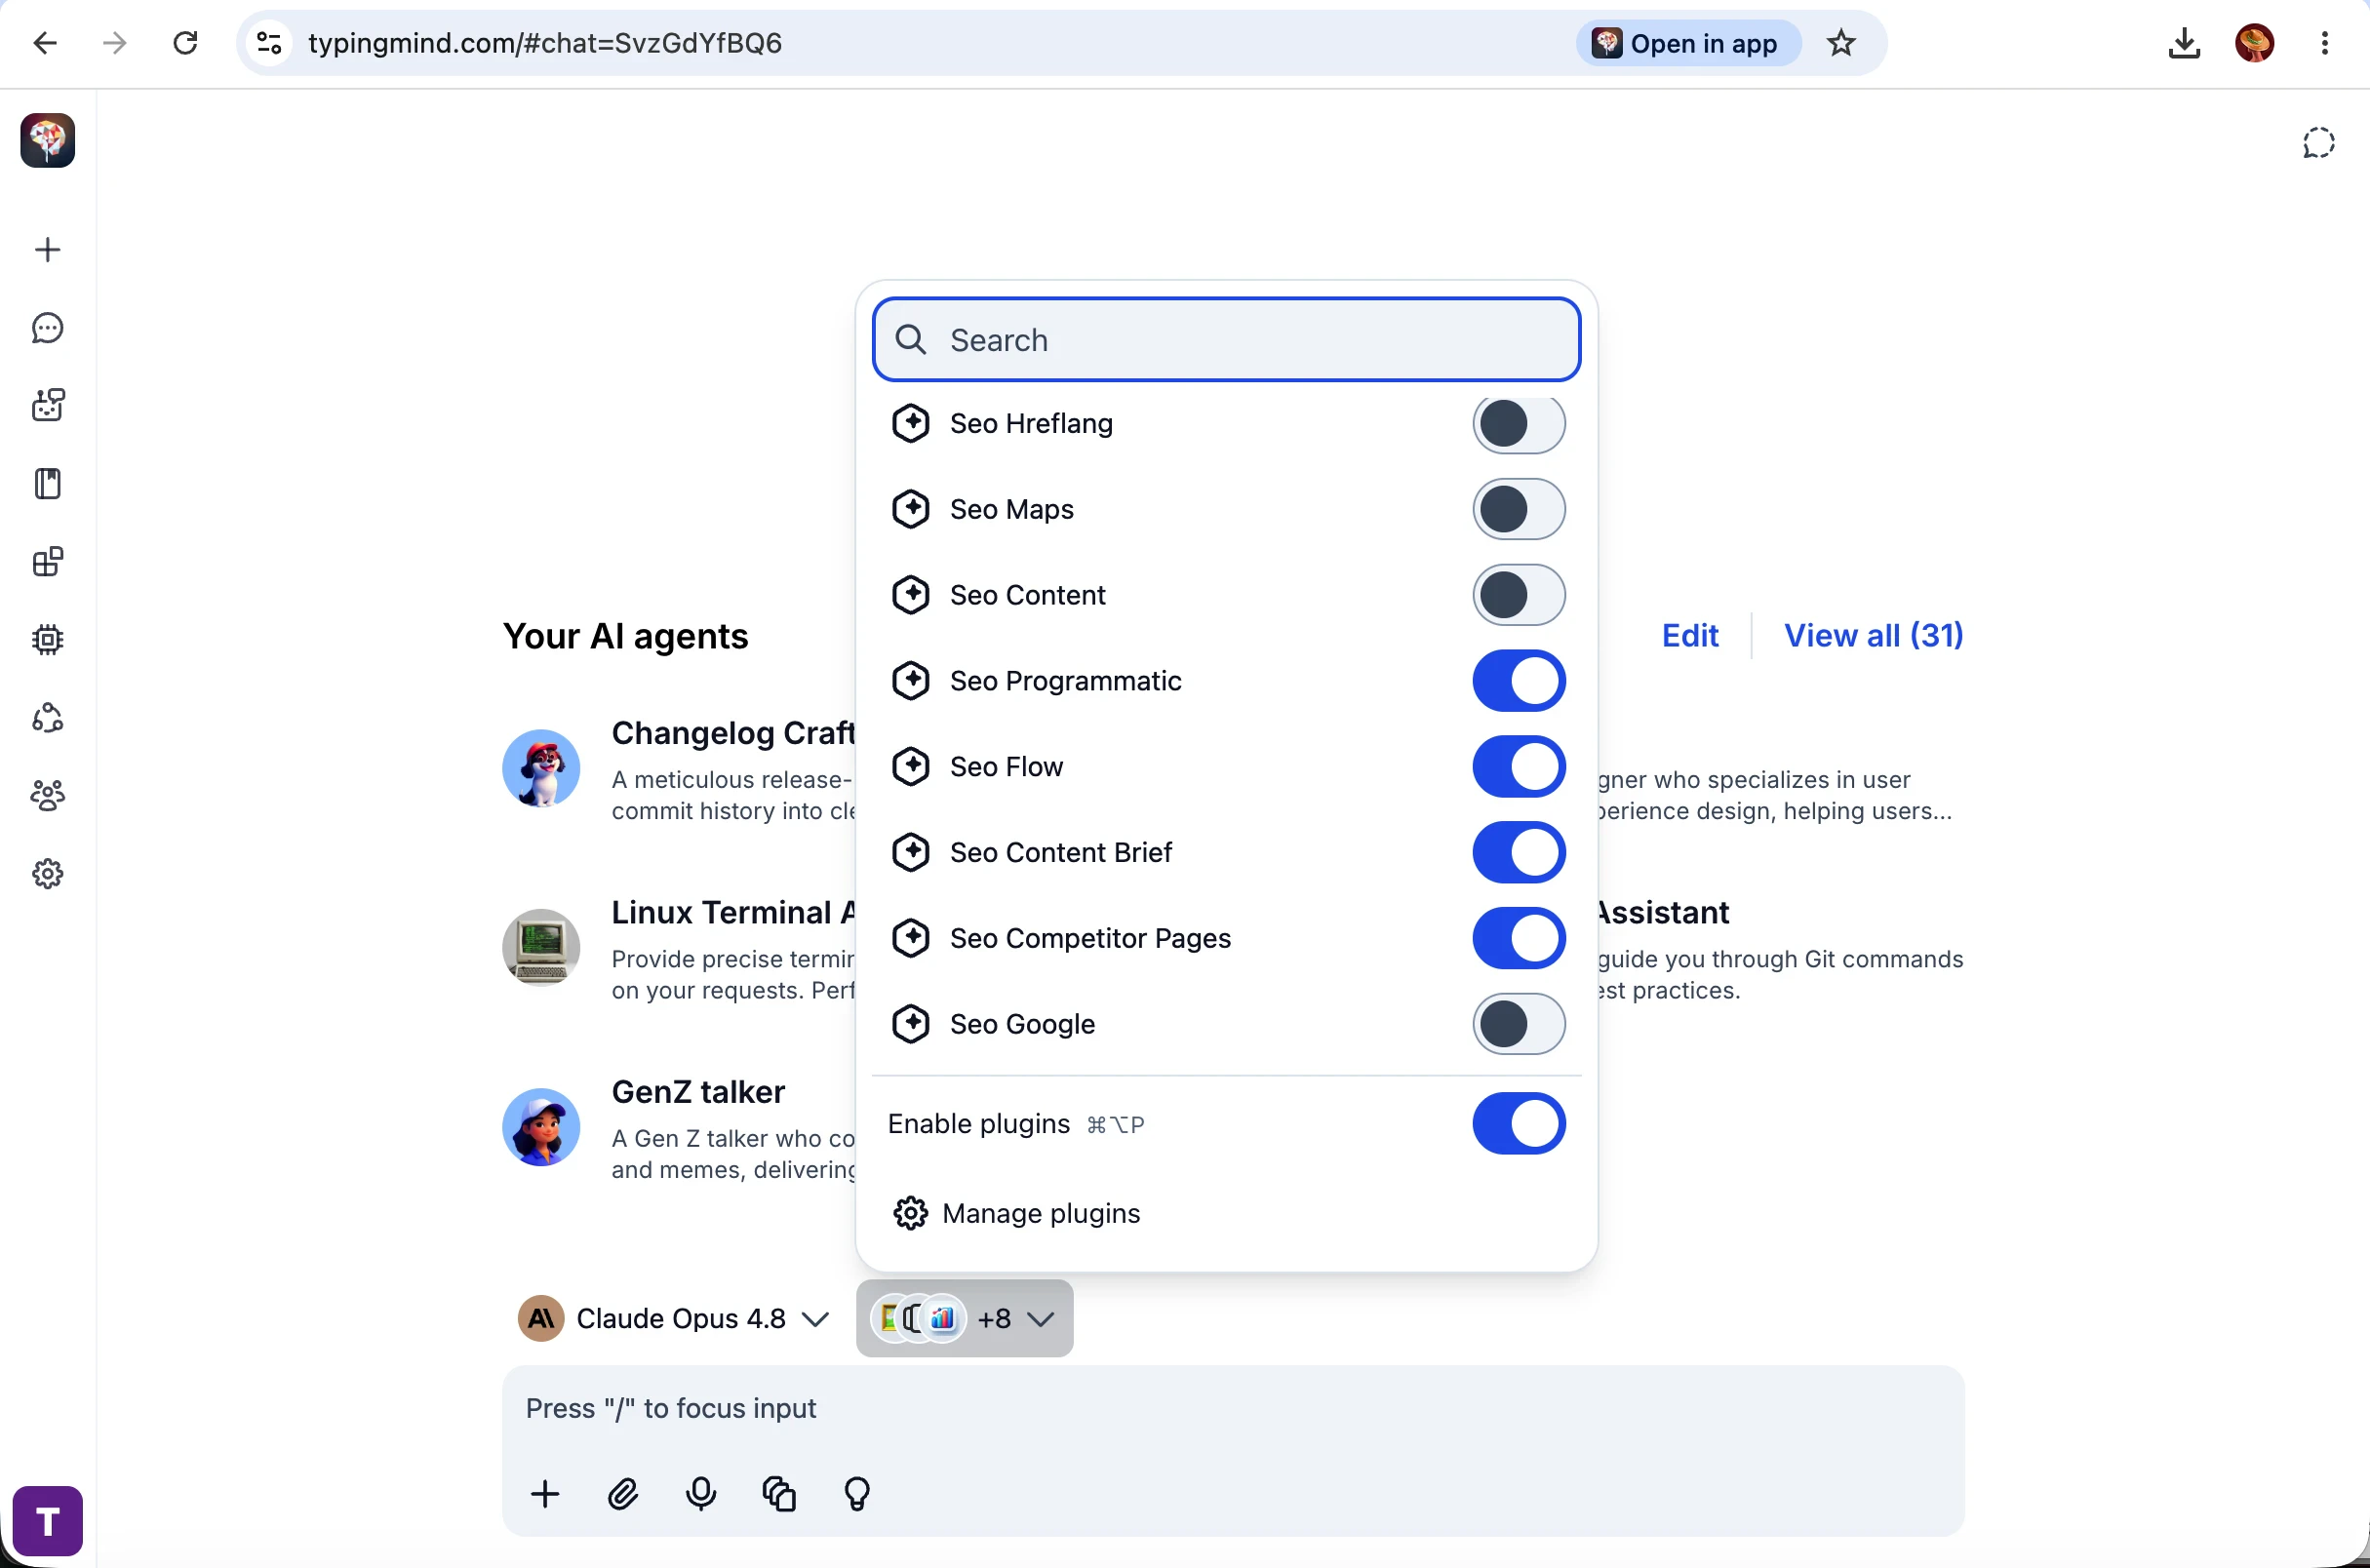The width and height of the screenshot is (2370, 1568).
Task: Start a new chat with plus icon in sidebar
Action: [x=47, y=250]
